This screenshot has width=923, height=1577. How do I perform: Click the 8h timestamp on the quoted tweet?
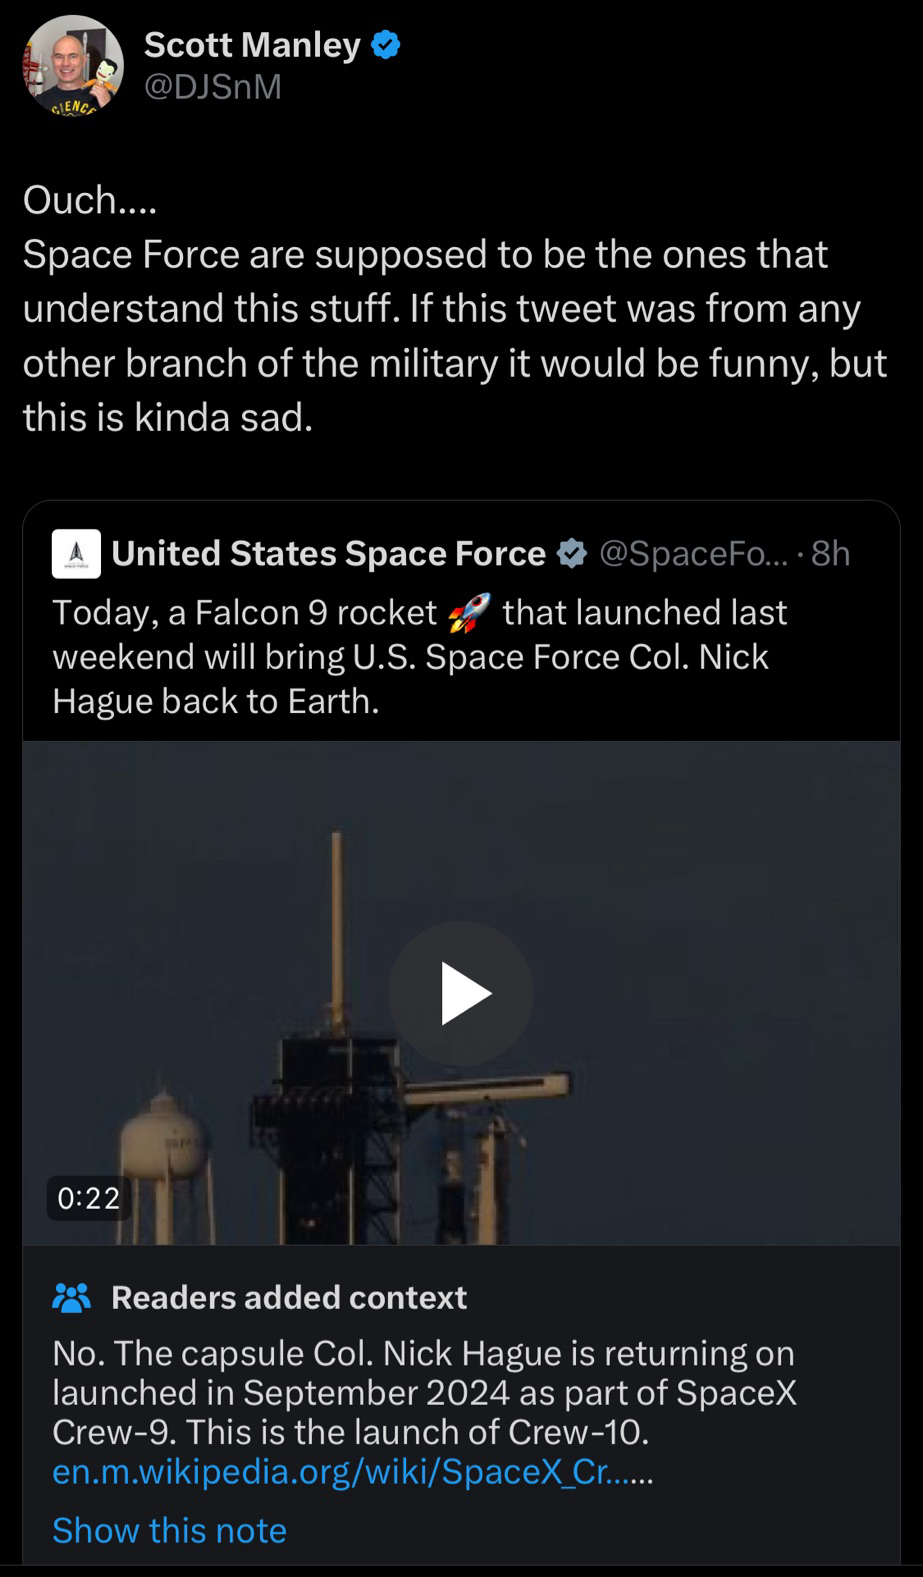pos(831,553)
